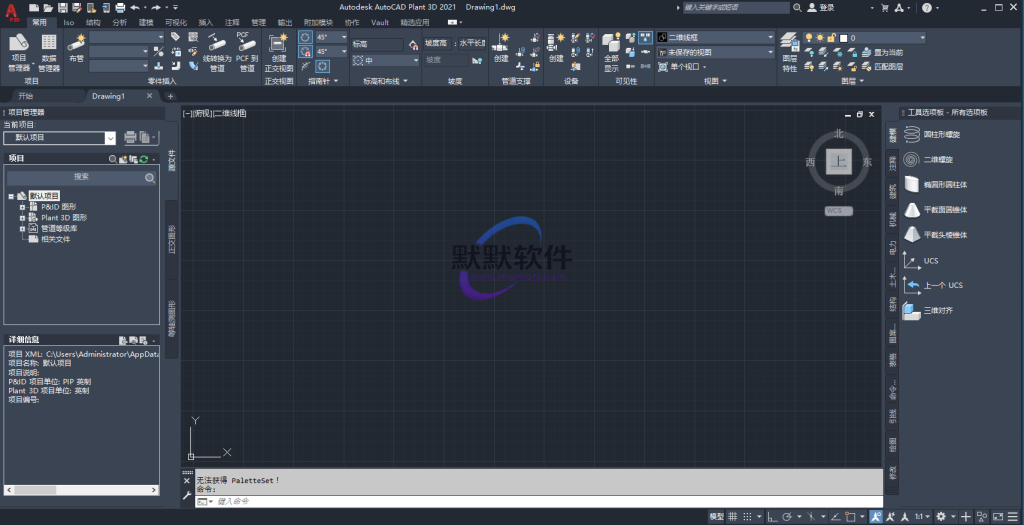Switch to the 分析 ribbon tab
This screenshot has height=525, width=1024.
[120, 21]
